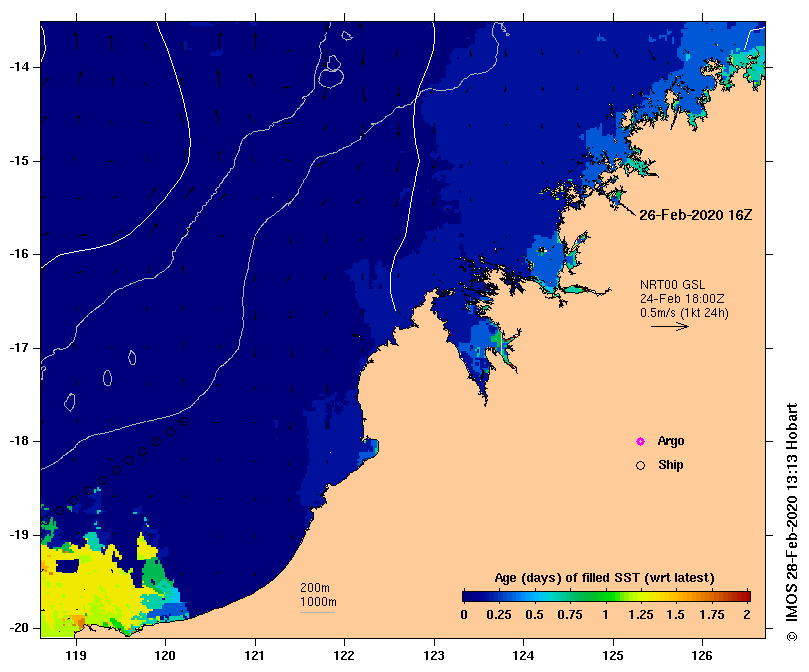The image size is (809, 672).
Task: Click the magenta Argo legend marker
Action: (640, 441)
